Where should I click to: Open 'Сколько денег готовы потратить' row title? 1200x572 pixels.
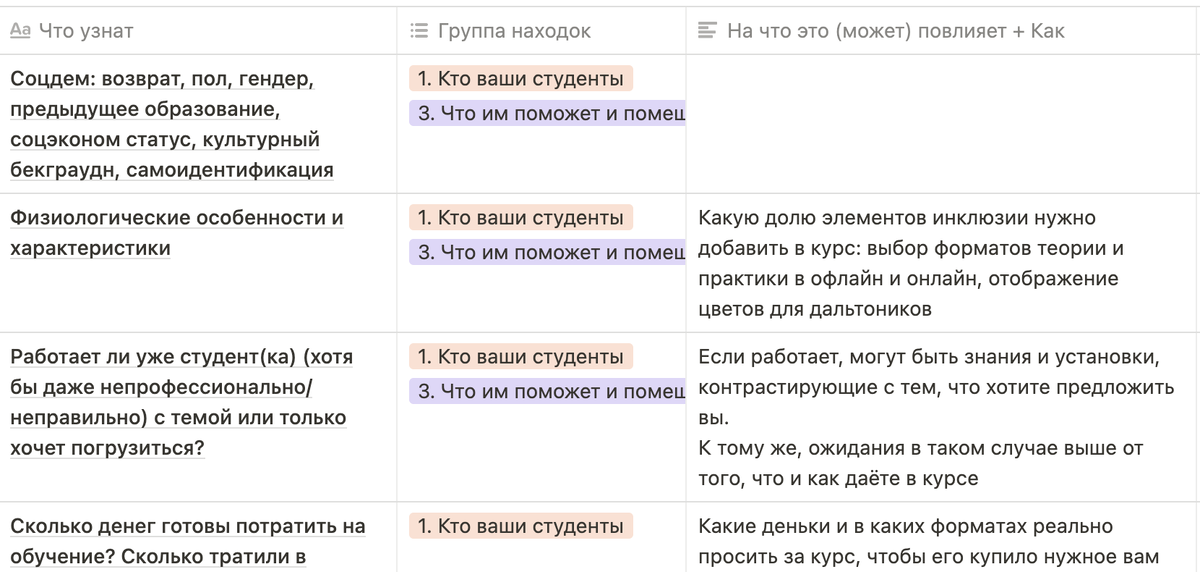tap(188, 541)
